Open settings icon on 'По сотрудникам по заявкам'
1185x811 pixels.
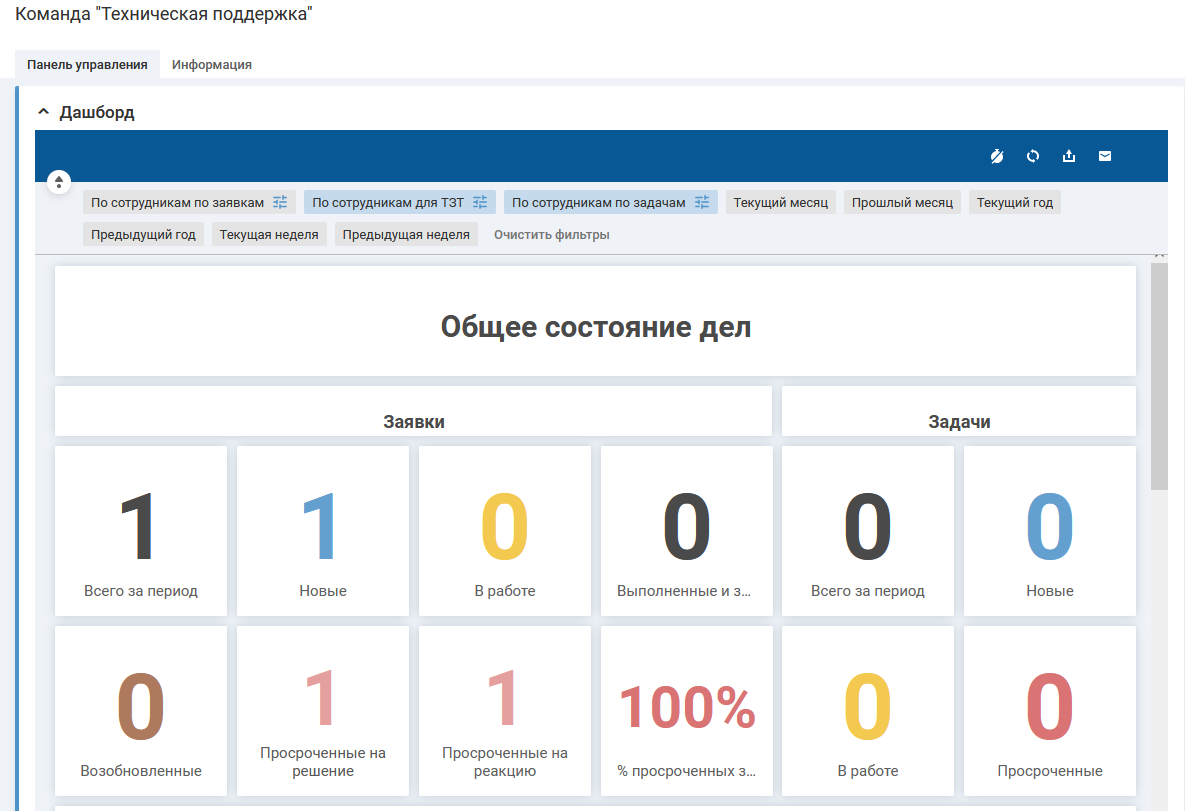click(280, 202)
